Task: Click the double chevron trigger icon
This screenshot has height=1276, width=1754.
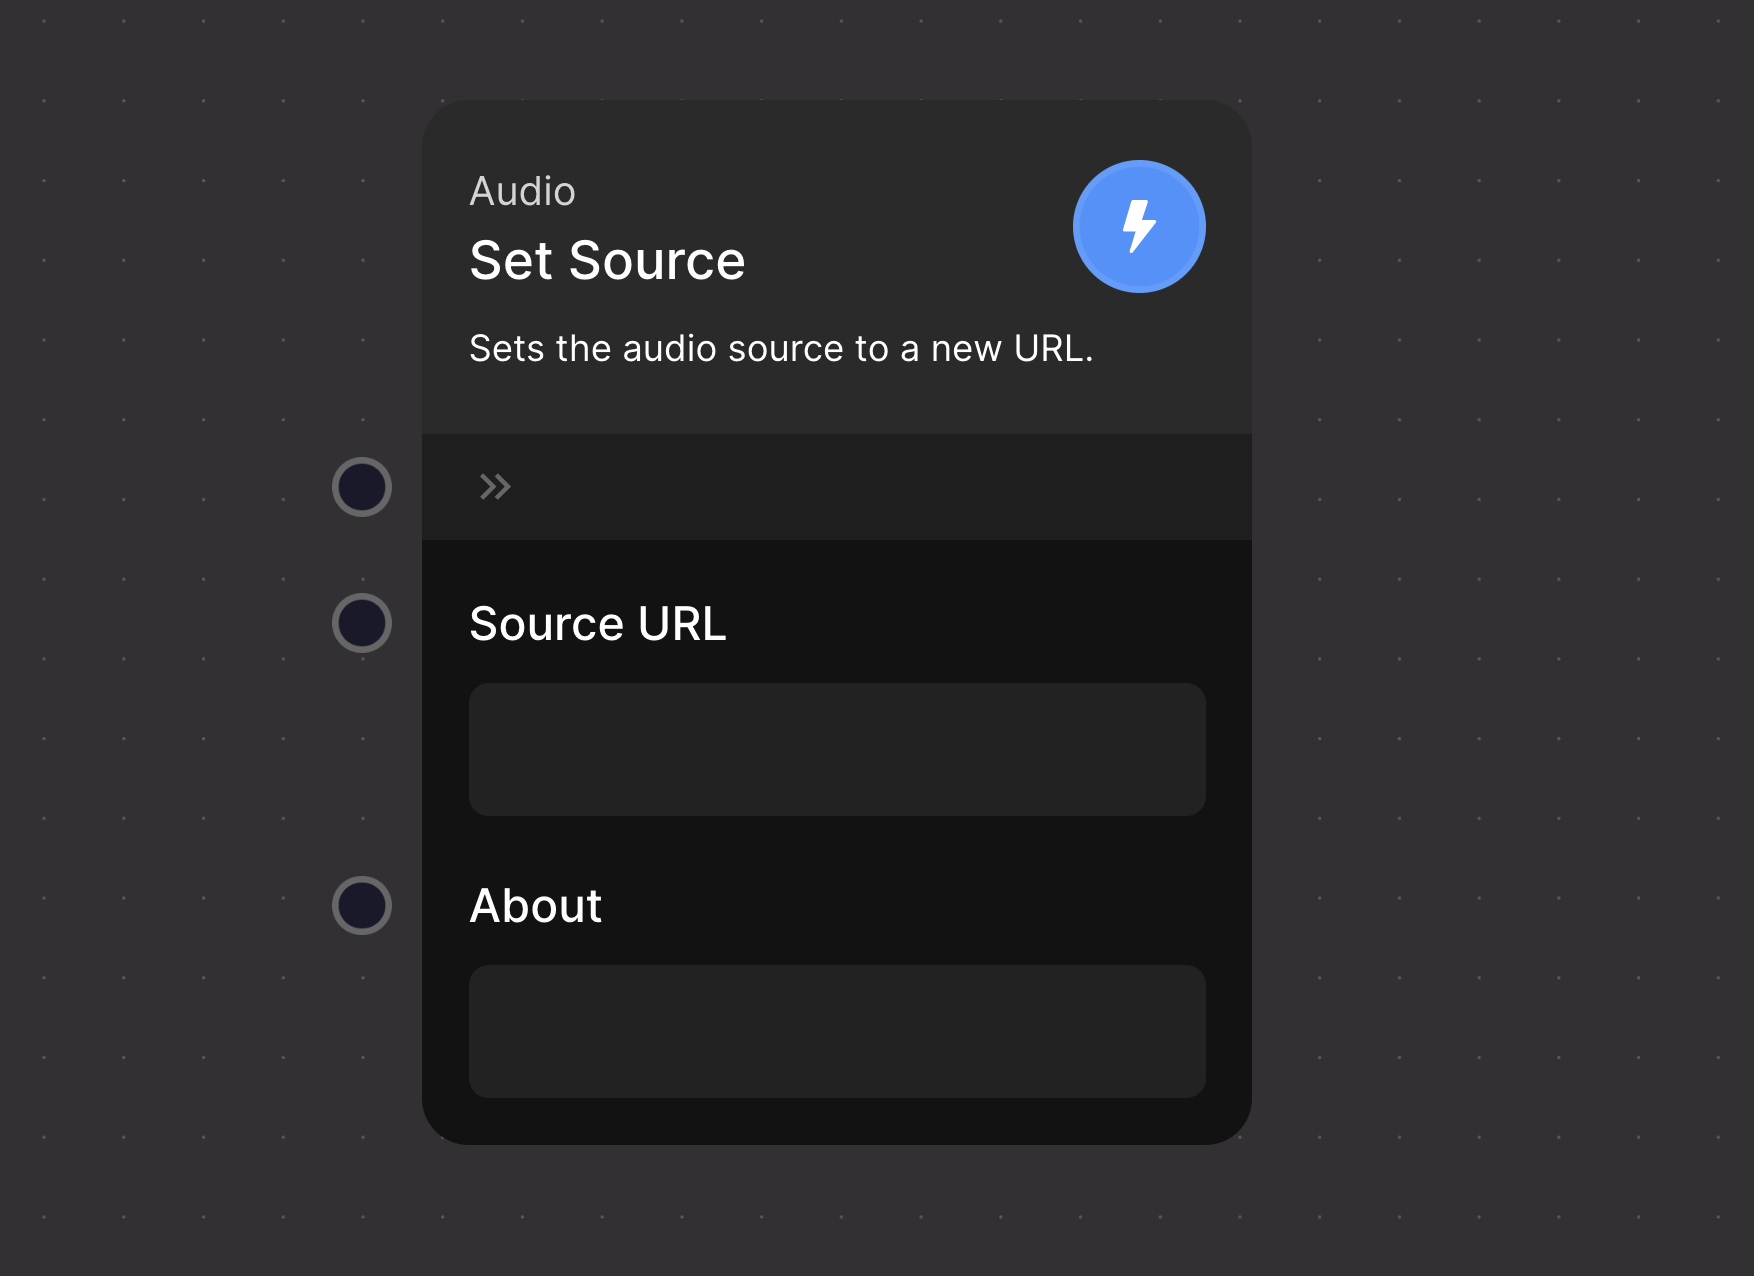Action: click(495, 487)
